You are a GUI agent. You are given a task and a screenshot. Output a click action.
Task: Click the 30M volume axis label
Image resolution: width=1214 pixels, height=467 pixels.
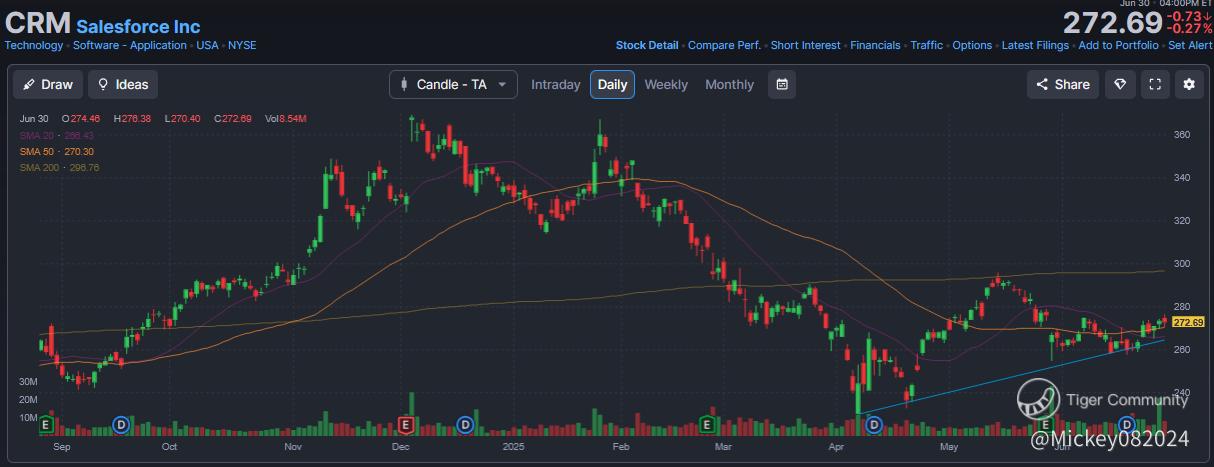pos(29,382)
